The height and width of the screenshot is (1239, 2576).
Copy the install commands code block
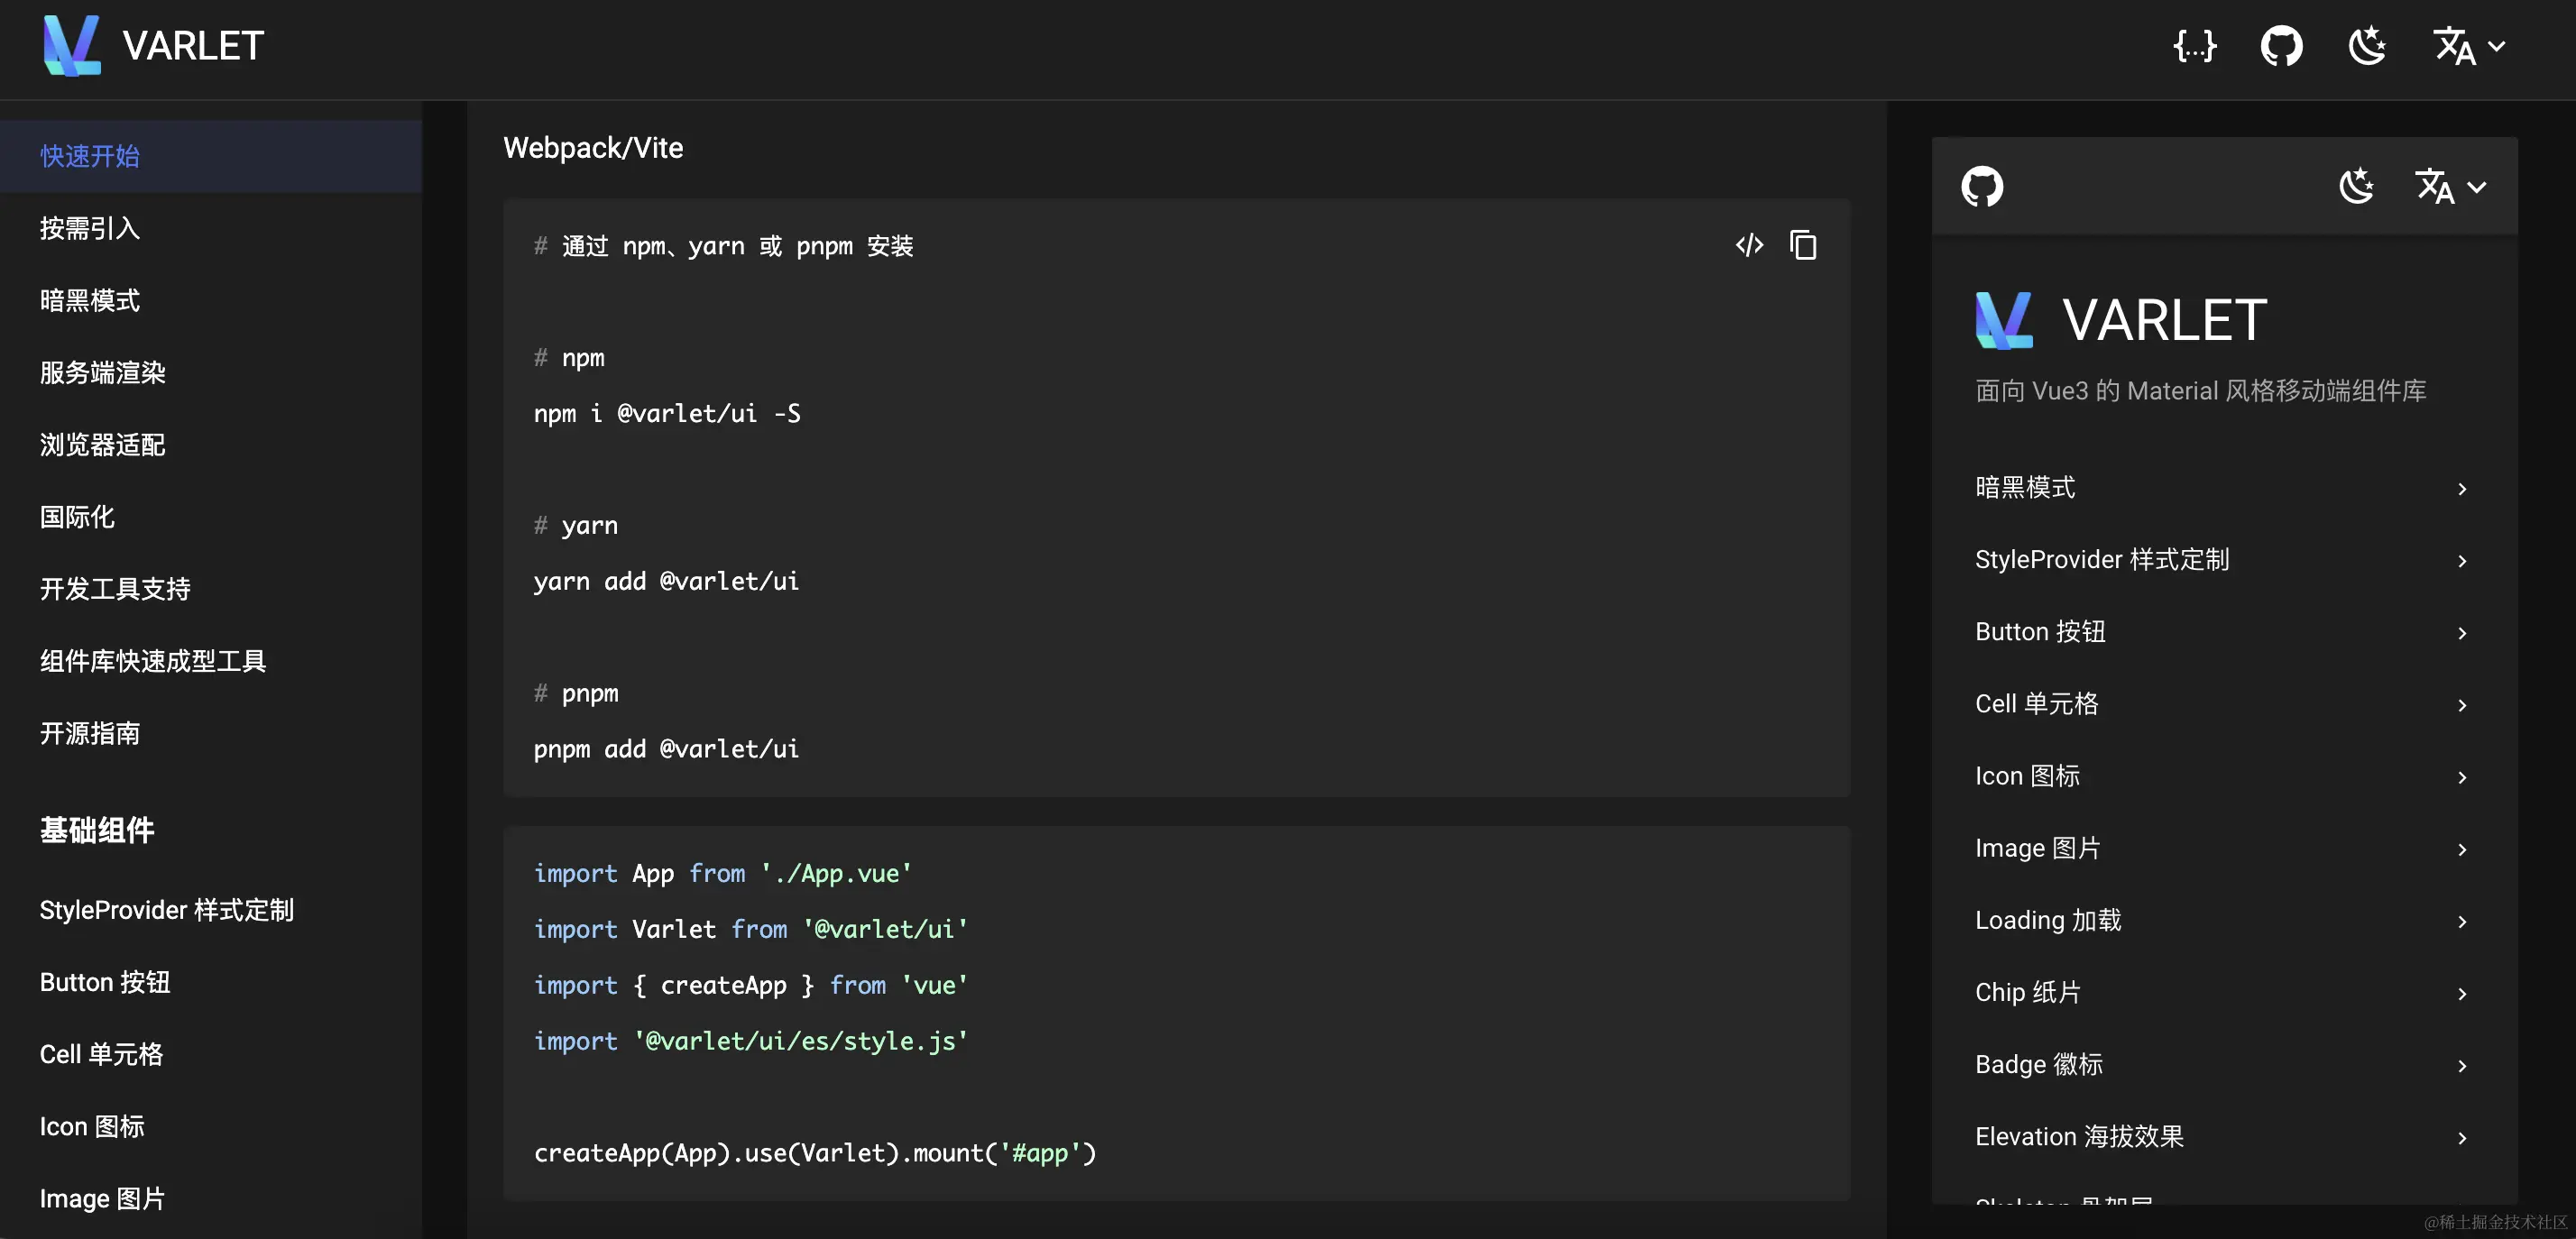(1803, 245)
